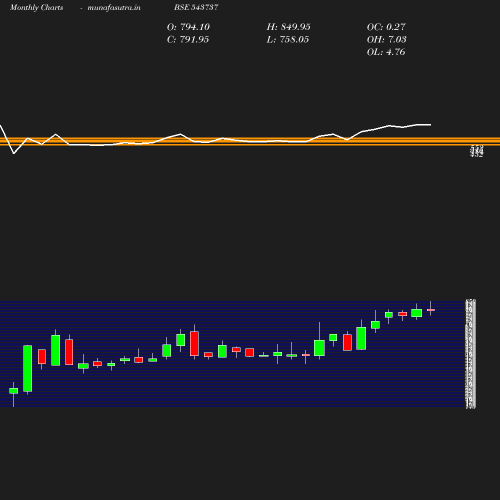
Task: Click the latest small red candlestick
Action: 431,310
